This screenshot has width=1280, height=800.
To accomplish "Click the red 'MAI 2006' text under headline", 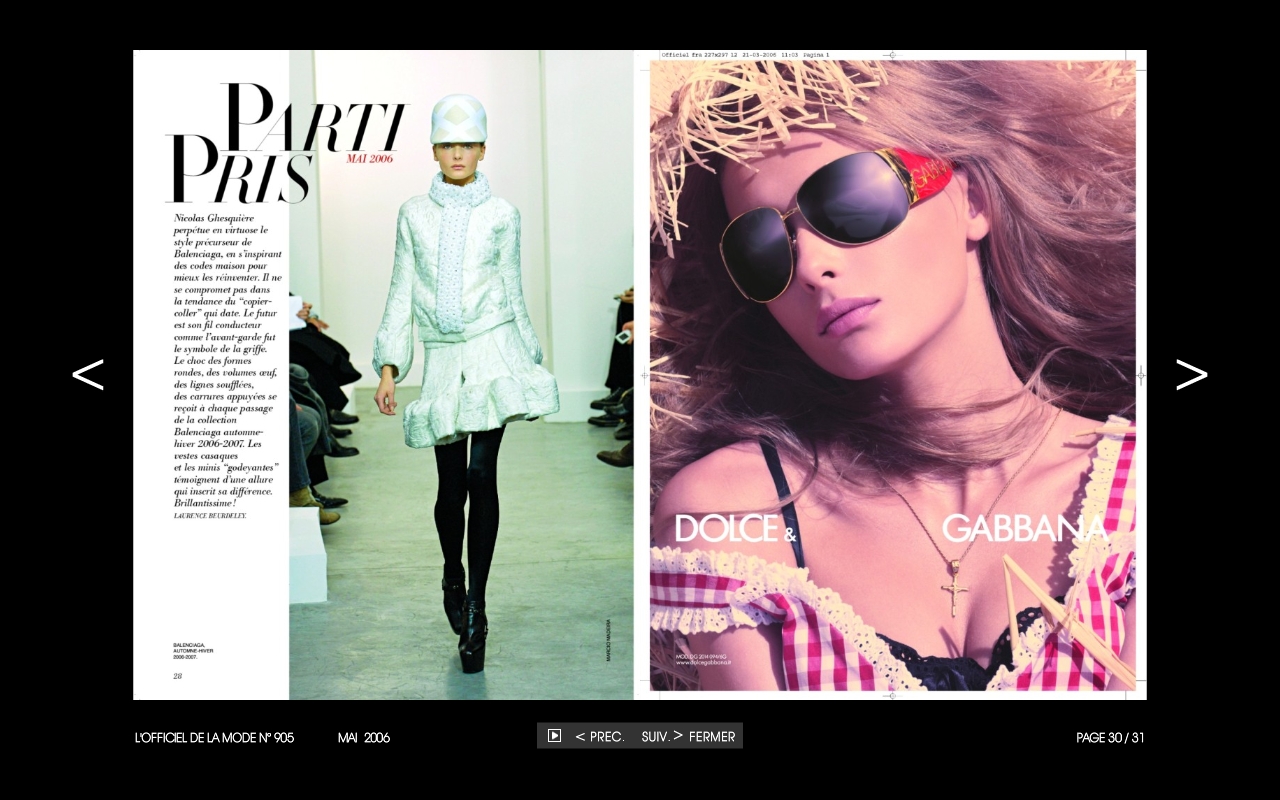I will point(370,159).
